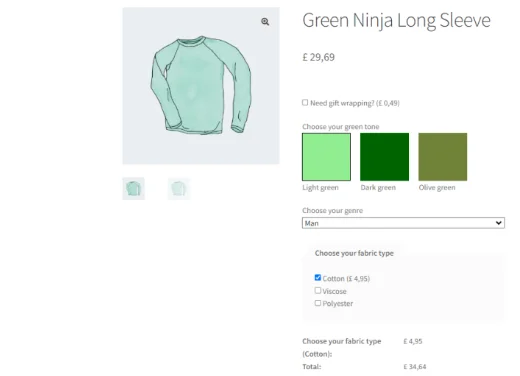Click the £ 29,69 price
The width and height of the screenshot is (520, 376).
point(318,57)
